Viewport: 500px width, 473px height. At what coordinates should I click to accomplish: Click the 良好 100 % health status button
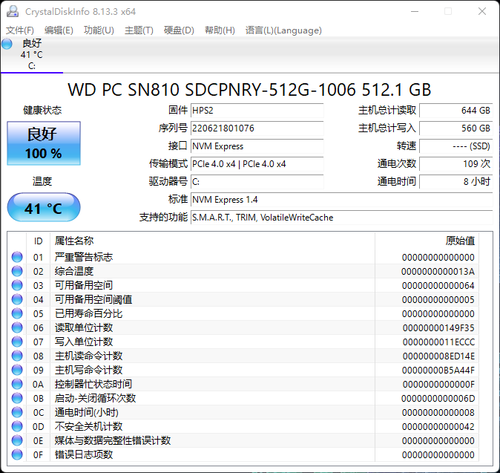coord(44,143)
